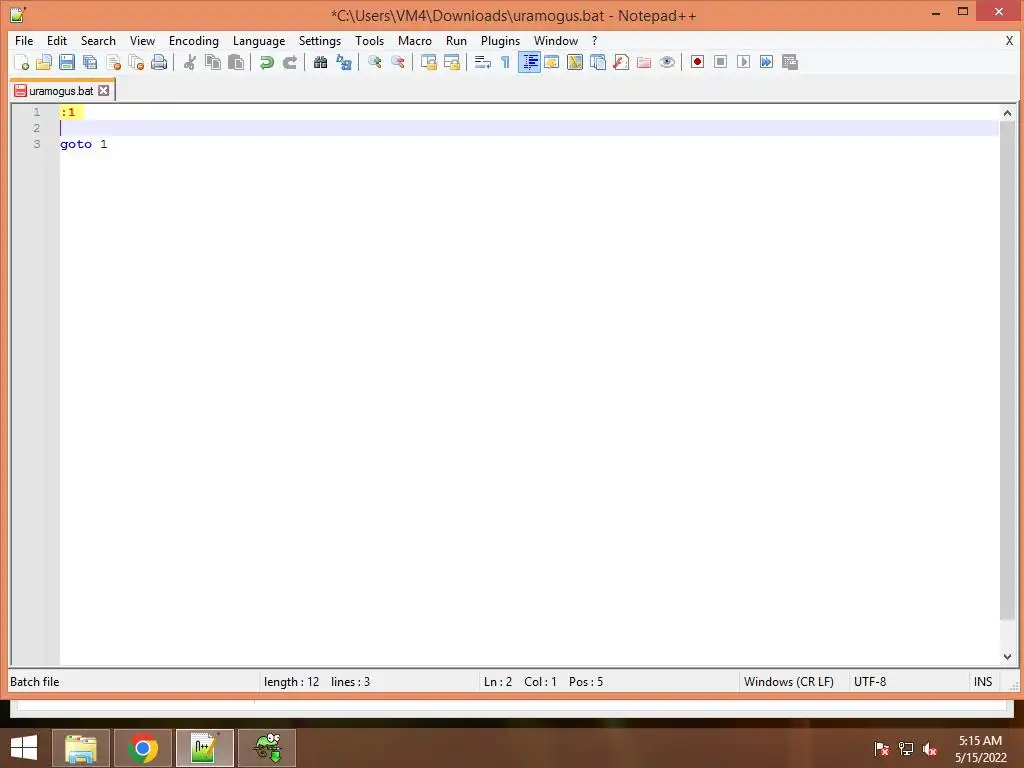Screen dimensions: 1024x768
Task: Click the Batch file language status field
Action: [134, 682]
